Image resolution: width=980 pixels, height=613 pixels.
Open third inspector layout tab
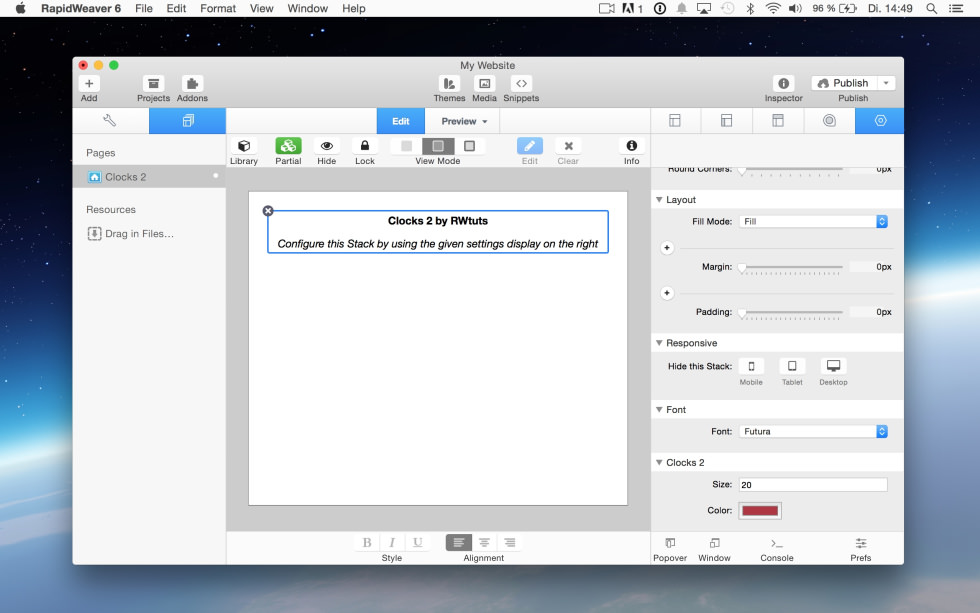(x=778, y=121)
